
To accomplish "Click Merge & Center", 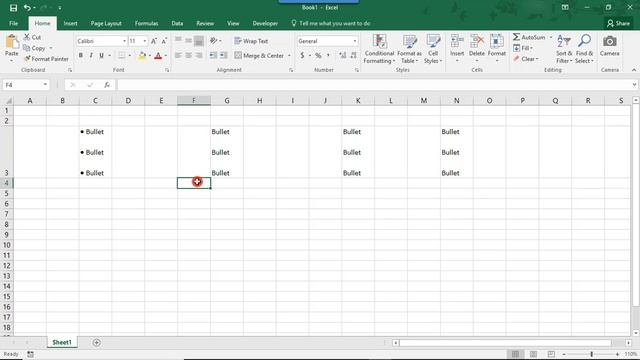I will point(259,56).
